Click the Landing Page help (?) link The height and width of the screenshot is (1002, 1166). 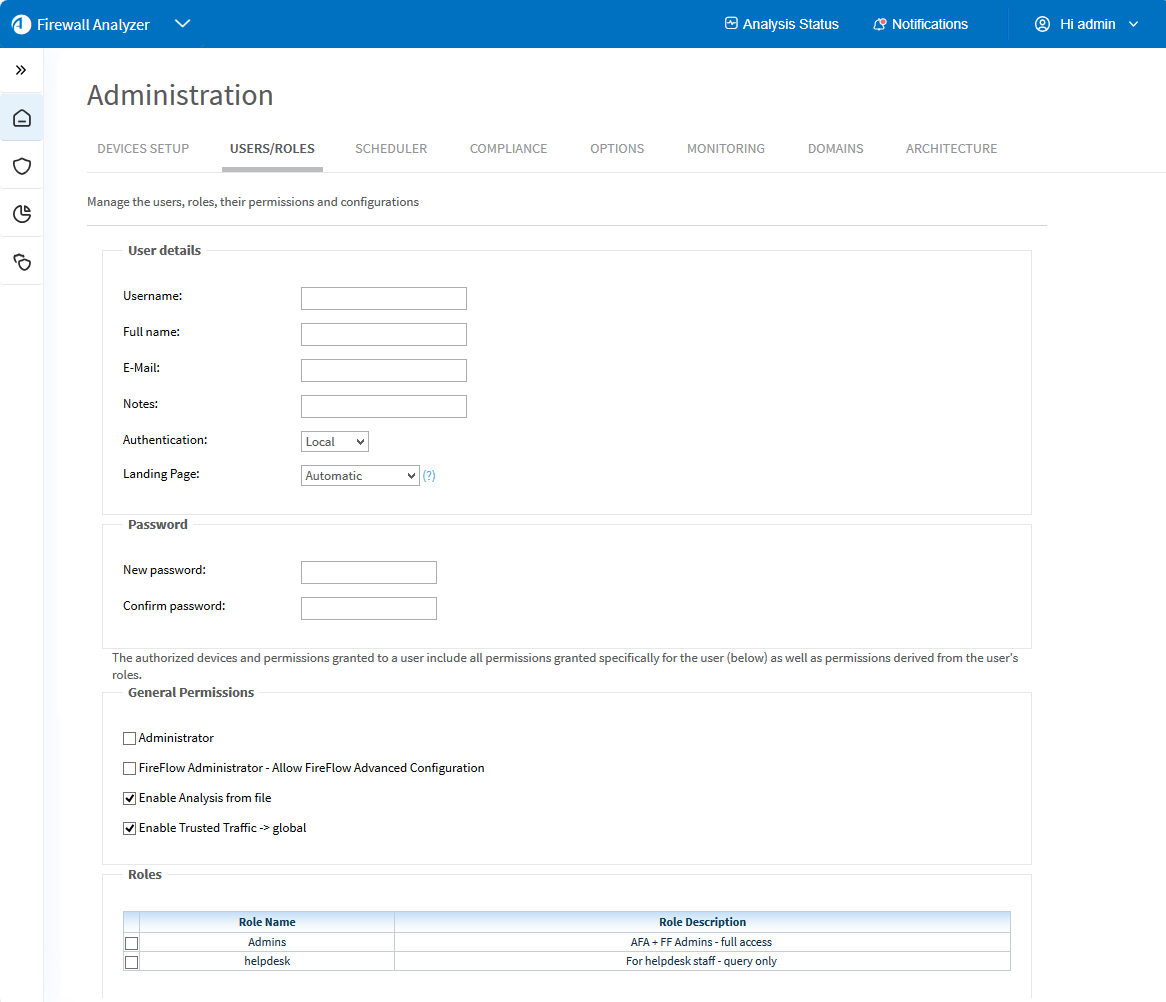pos(429,476)
